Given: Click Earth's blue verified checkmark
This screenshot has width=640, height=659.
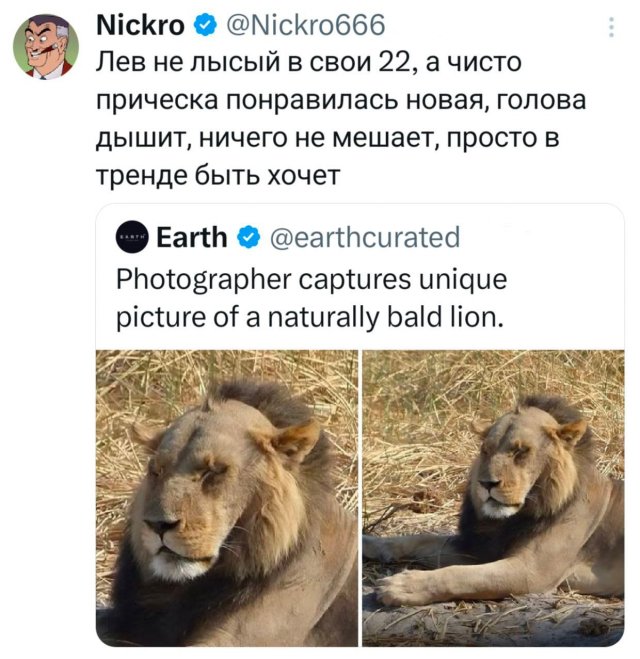Looking at the screenshot, I should pos(247,237).
